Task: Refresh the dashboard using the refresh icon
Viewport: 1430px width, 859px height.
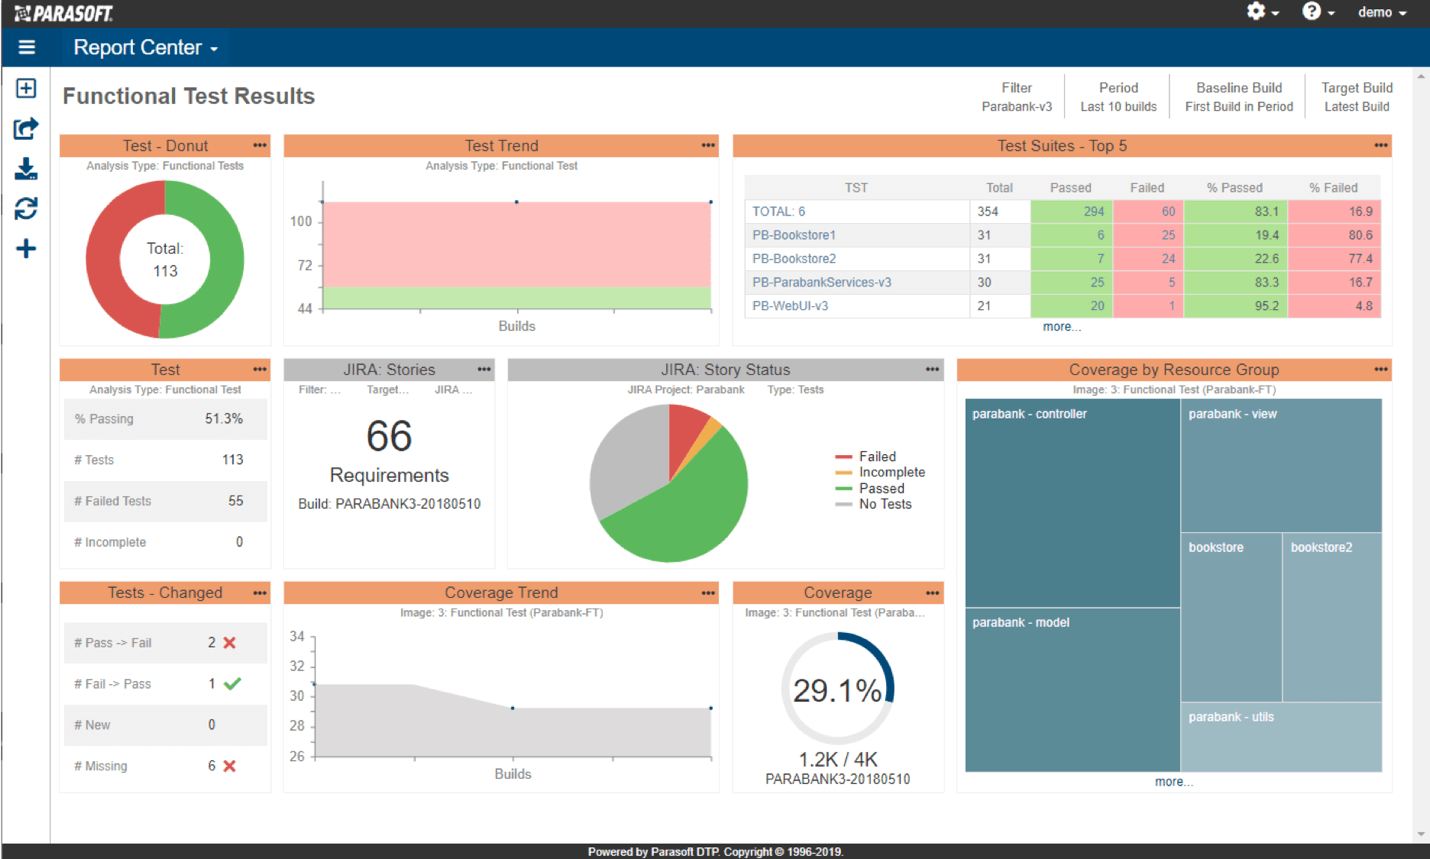Action: point(26,208)
